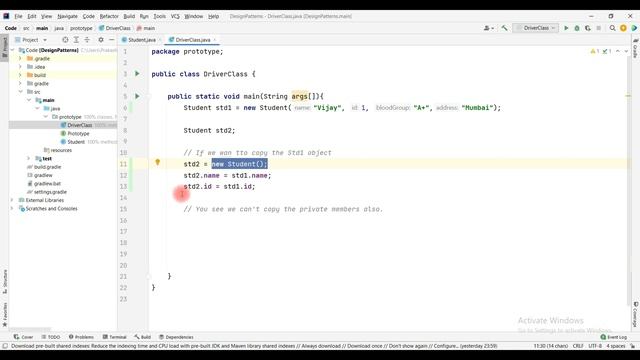
Task: Expand the .idea folder
Action: coord(20,67)
